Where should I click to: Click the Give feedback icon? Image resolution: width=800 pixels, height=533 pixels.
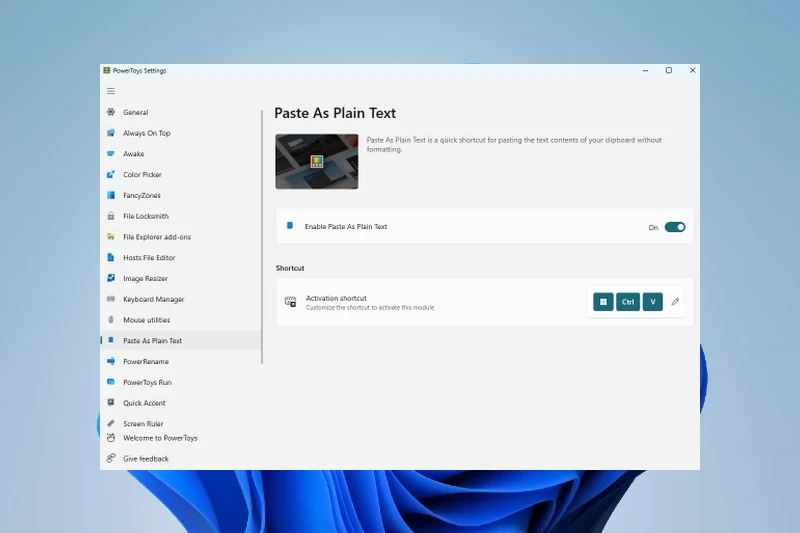click(x=111, y=458)
